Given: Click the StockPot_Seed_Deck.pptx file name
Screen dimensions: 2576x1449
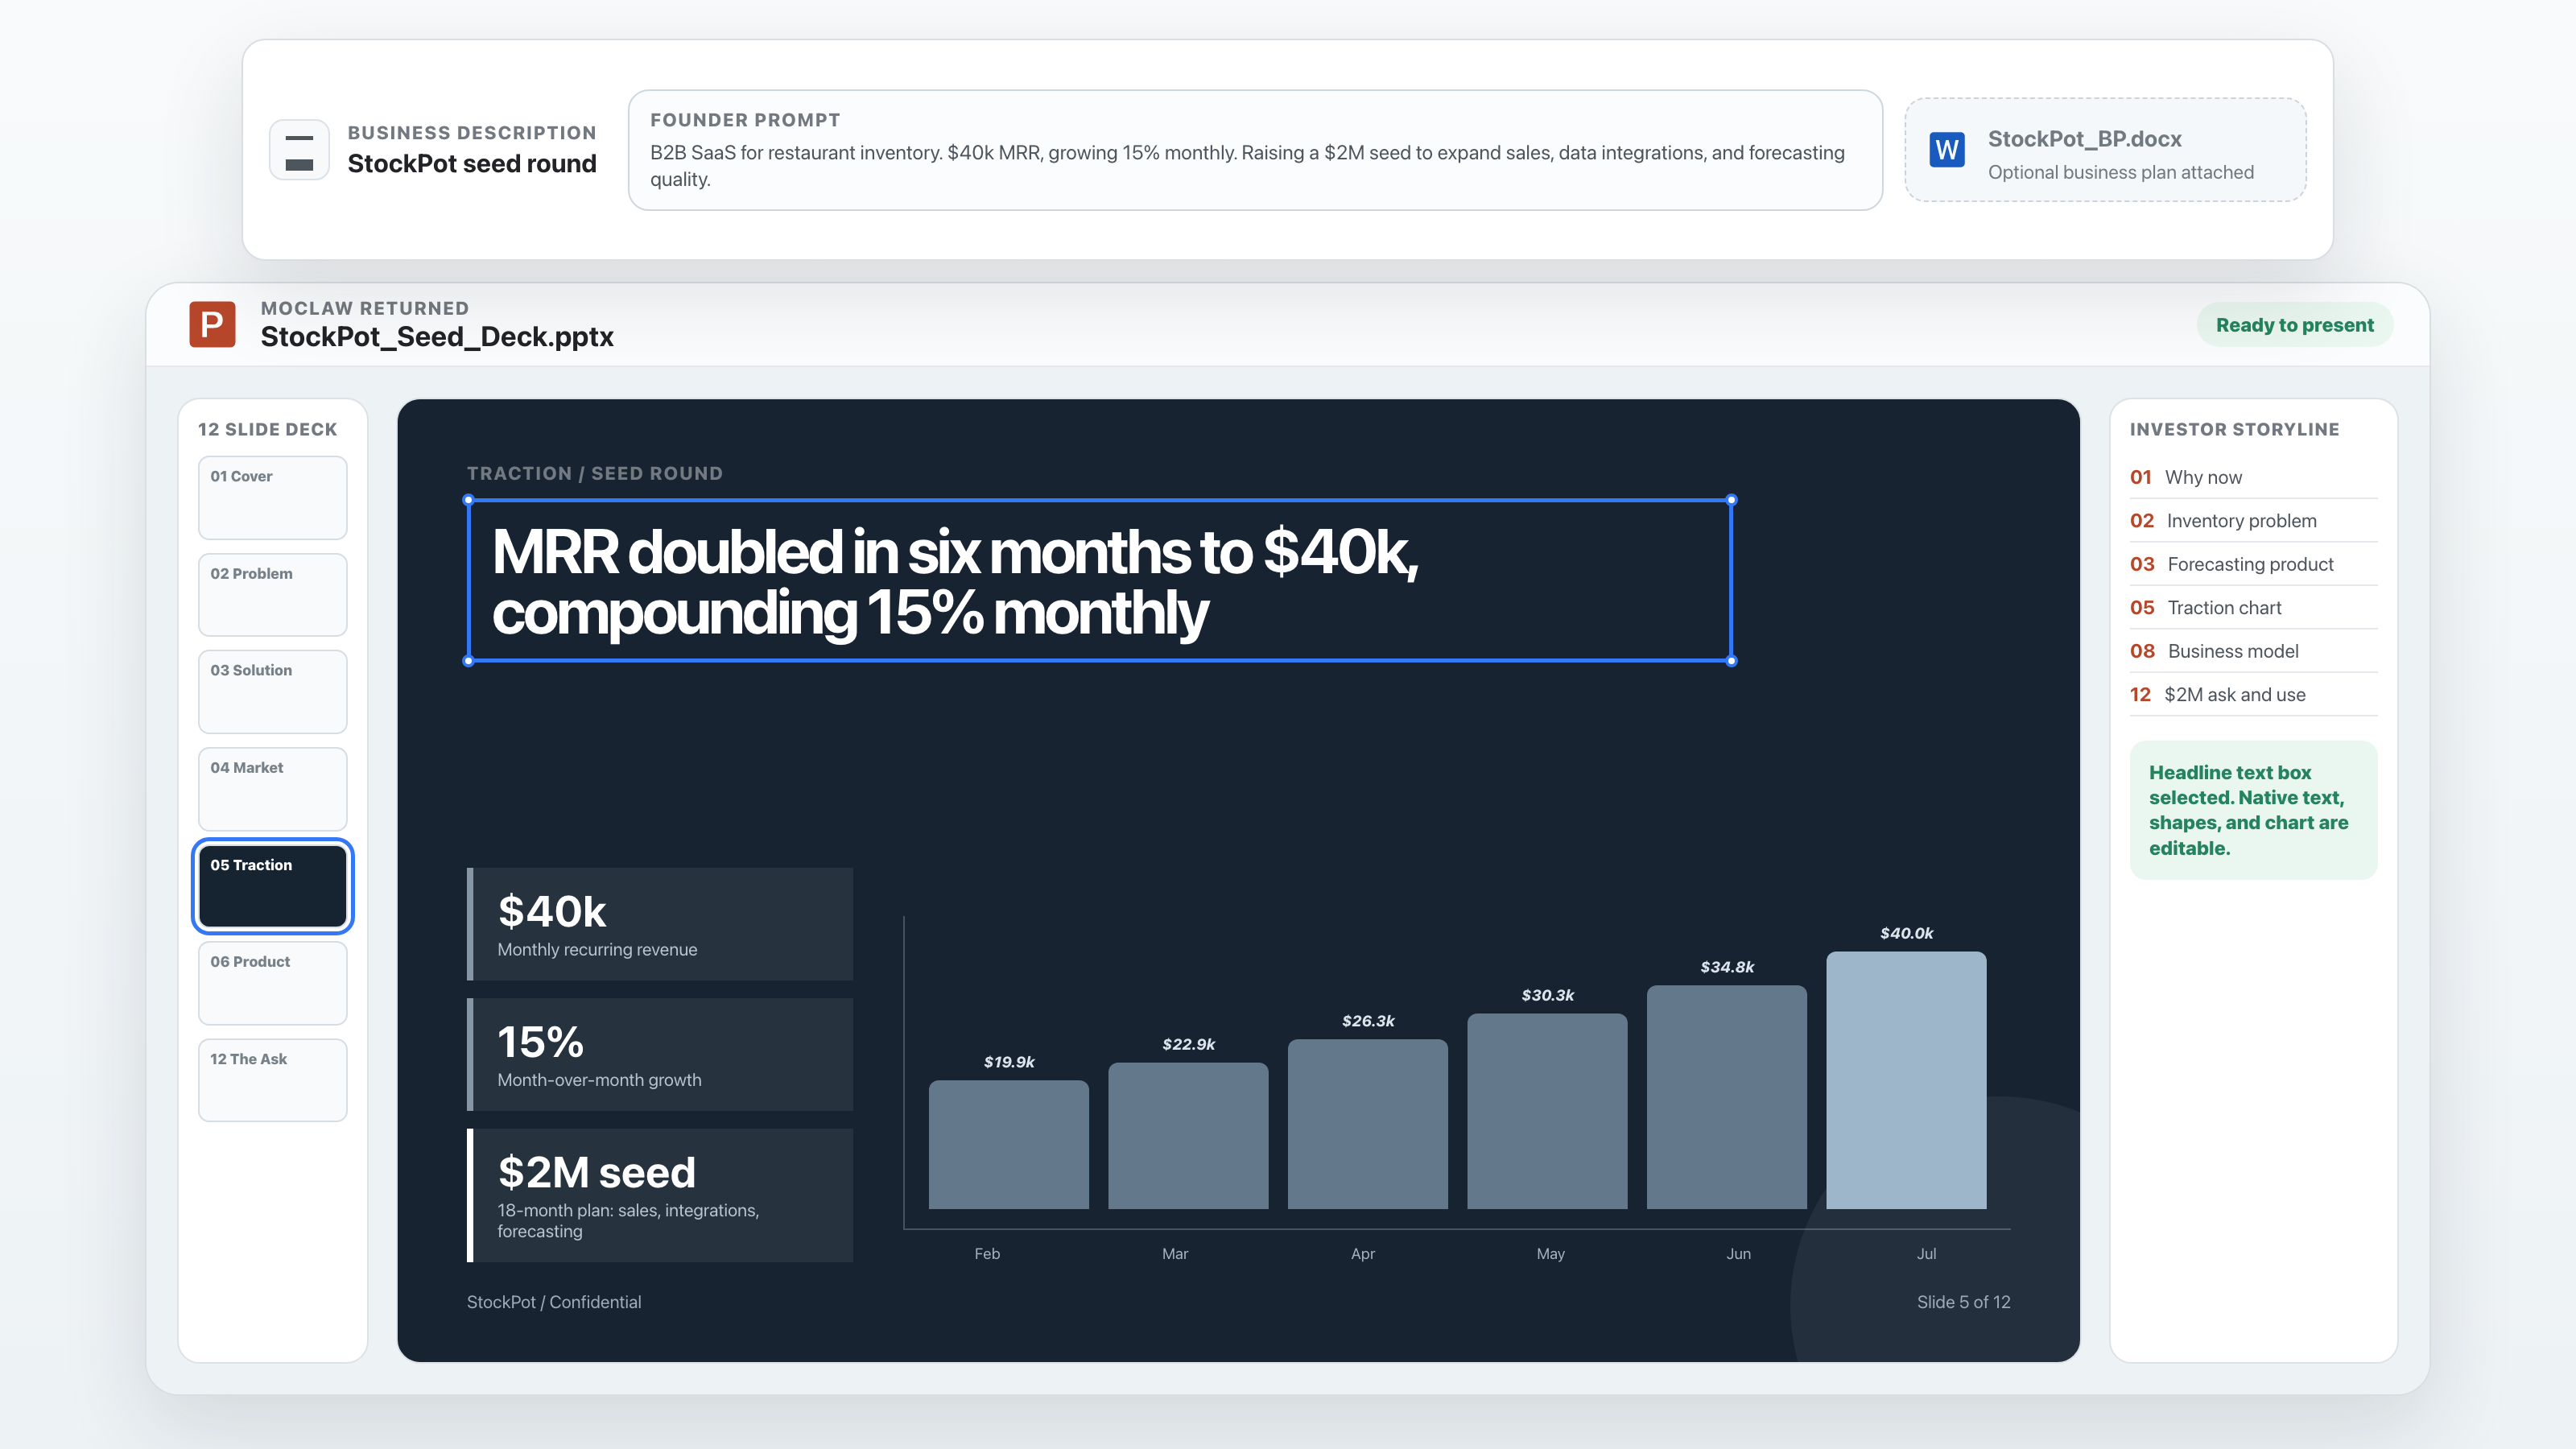Looking at the screenshot, I should coord(437,337).
